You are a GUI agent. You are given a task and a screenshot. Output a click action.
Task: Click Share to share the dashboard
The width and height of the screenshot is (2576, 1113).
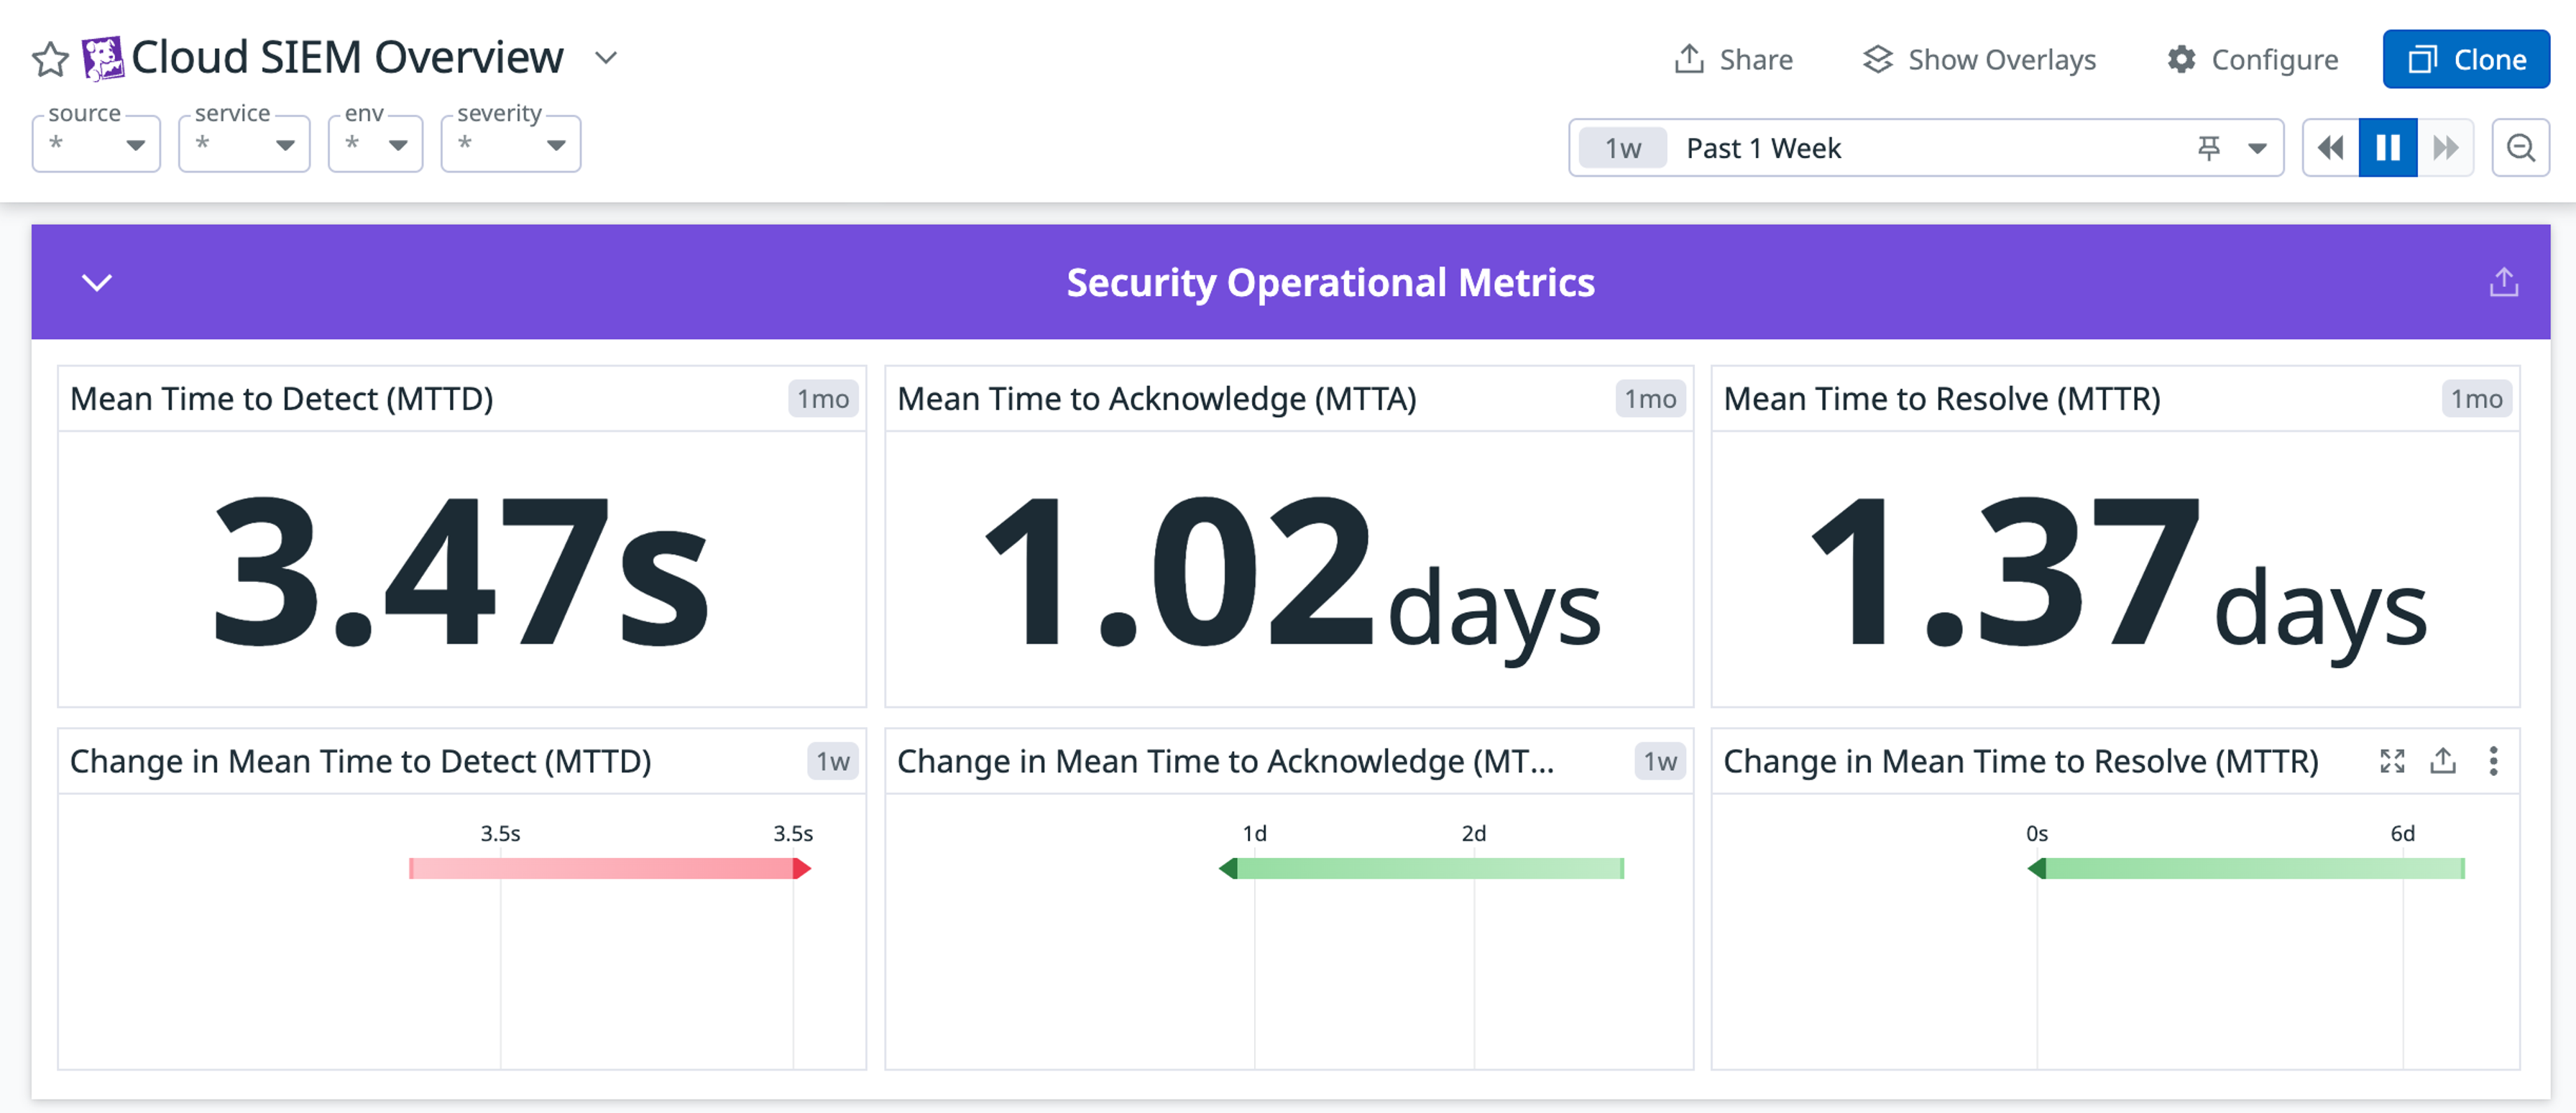click(x=1734, y=59)
